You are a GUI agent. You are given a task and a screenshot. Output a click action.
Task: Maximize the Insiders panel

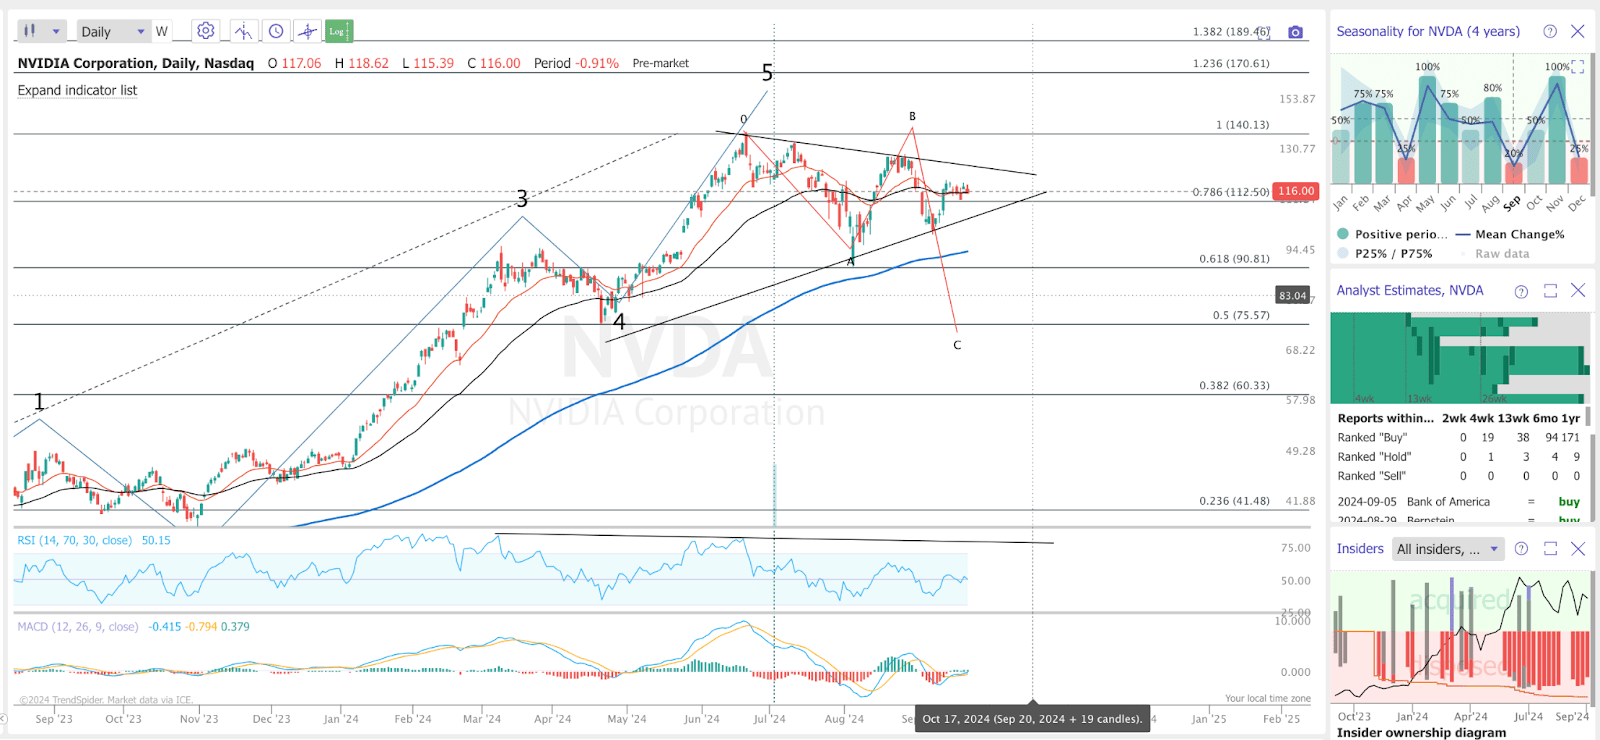coord(1550,549)
